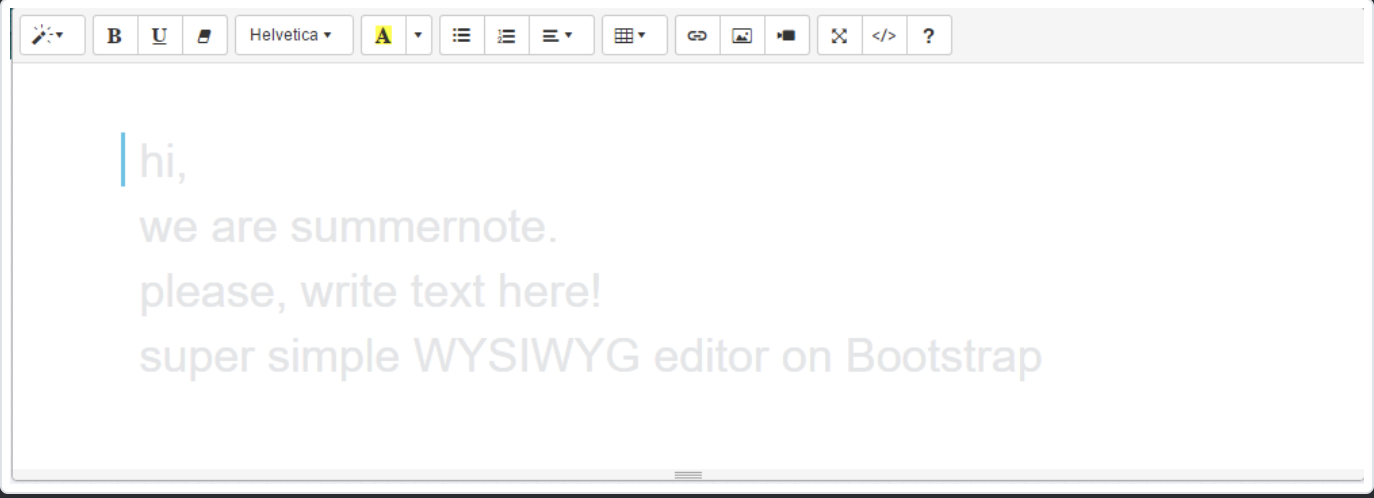Apply the recent yellow highlight color

(x=383, y=35)
